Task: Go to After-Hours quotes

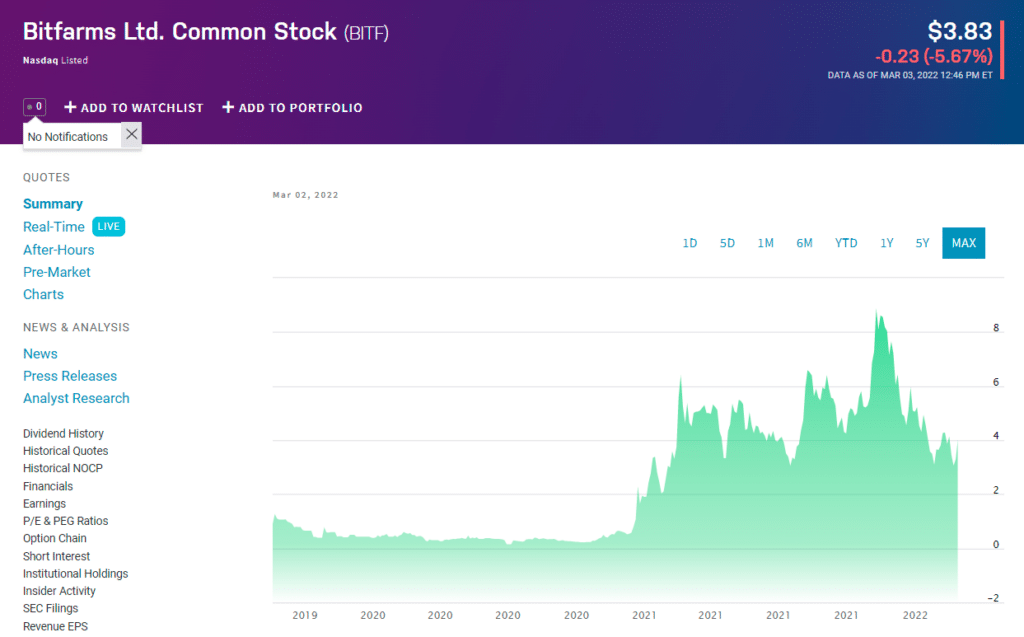Action: tap(59, 250)
